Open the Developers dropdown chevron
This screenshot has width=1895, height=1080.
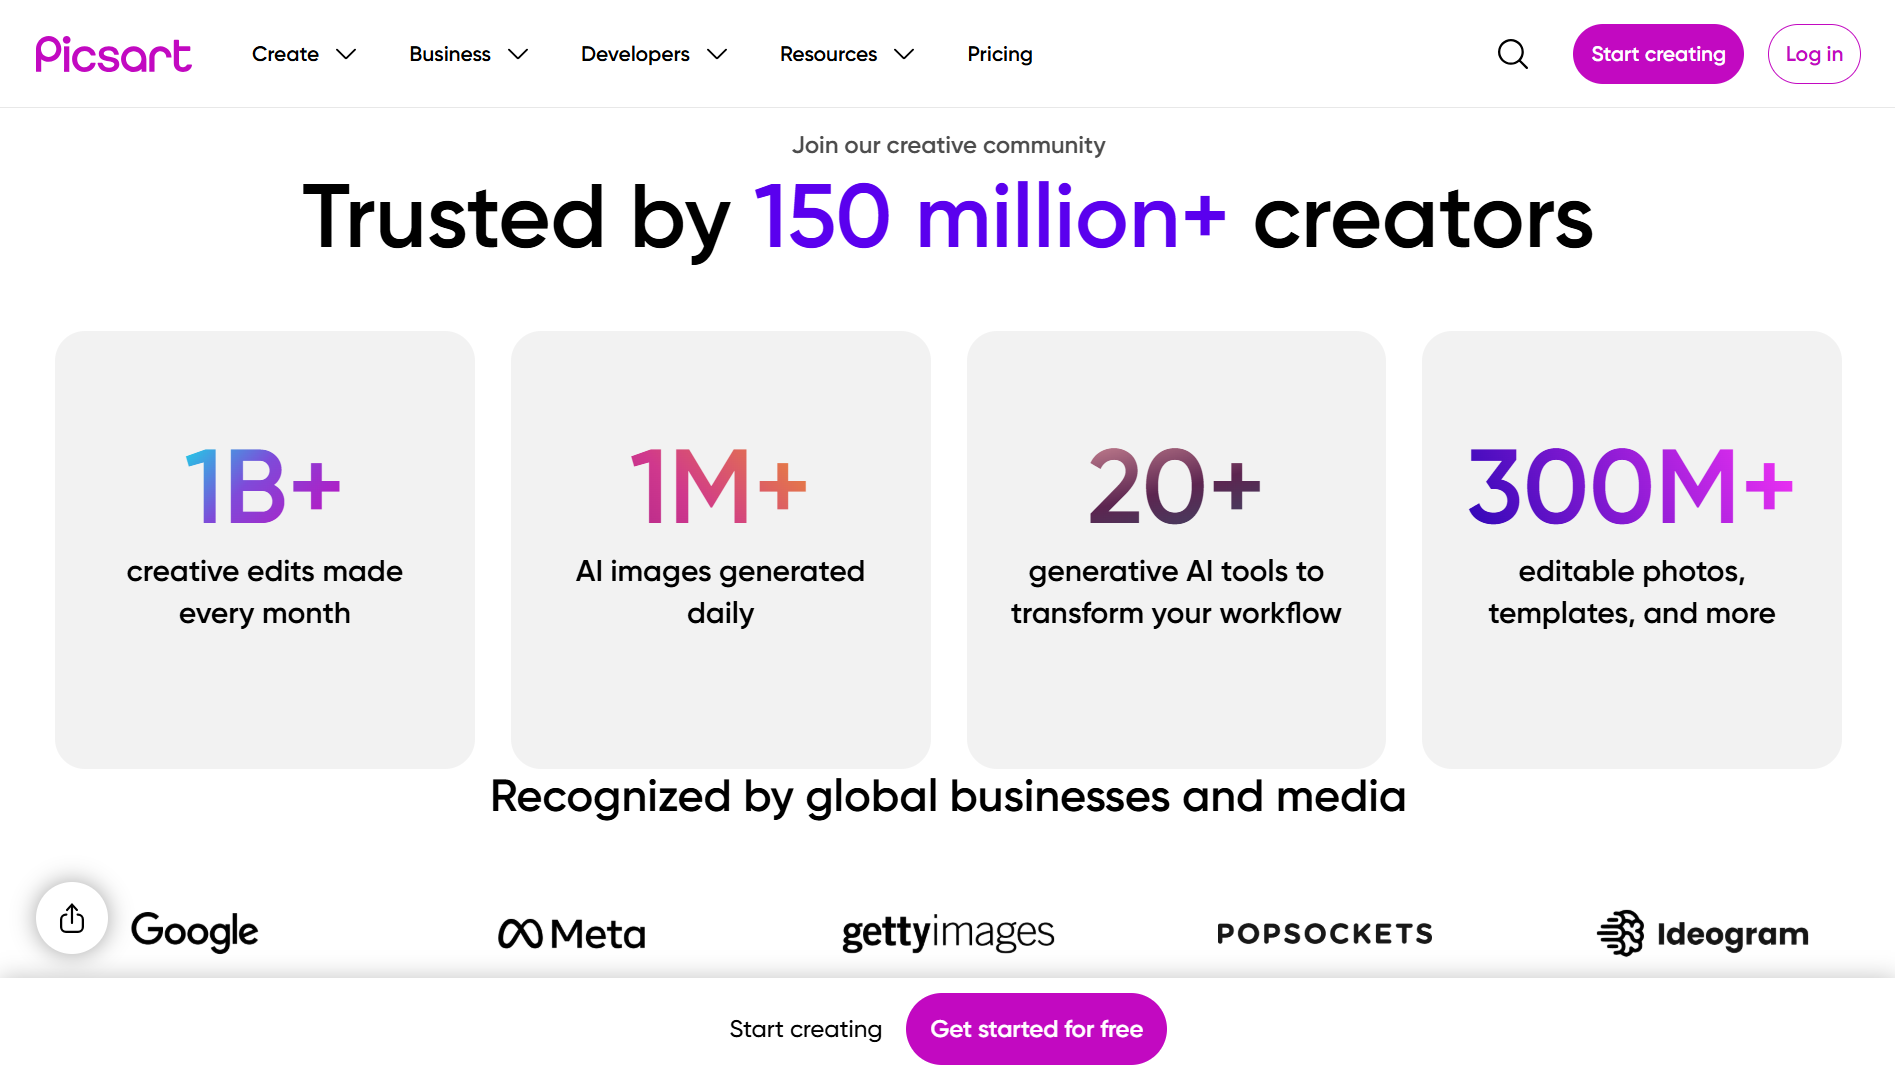[x=717, y=54]
